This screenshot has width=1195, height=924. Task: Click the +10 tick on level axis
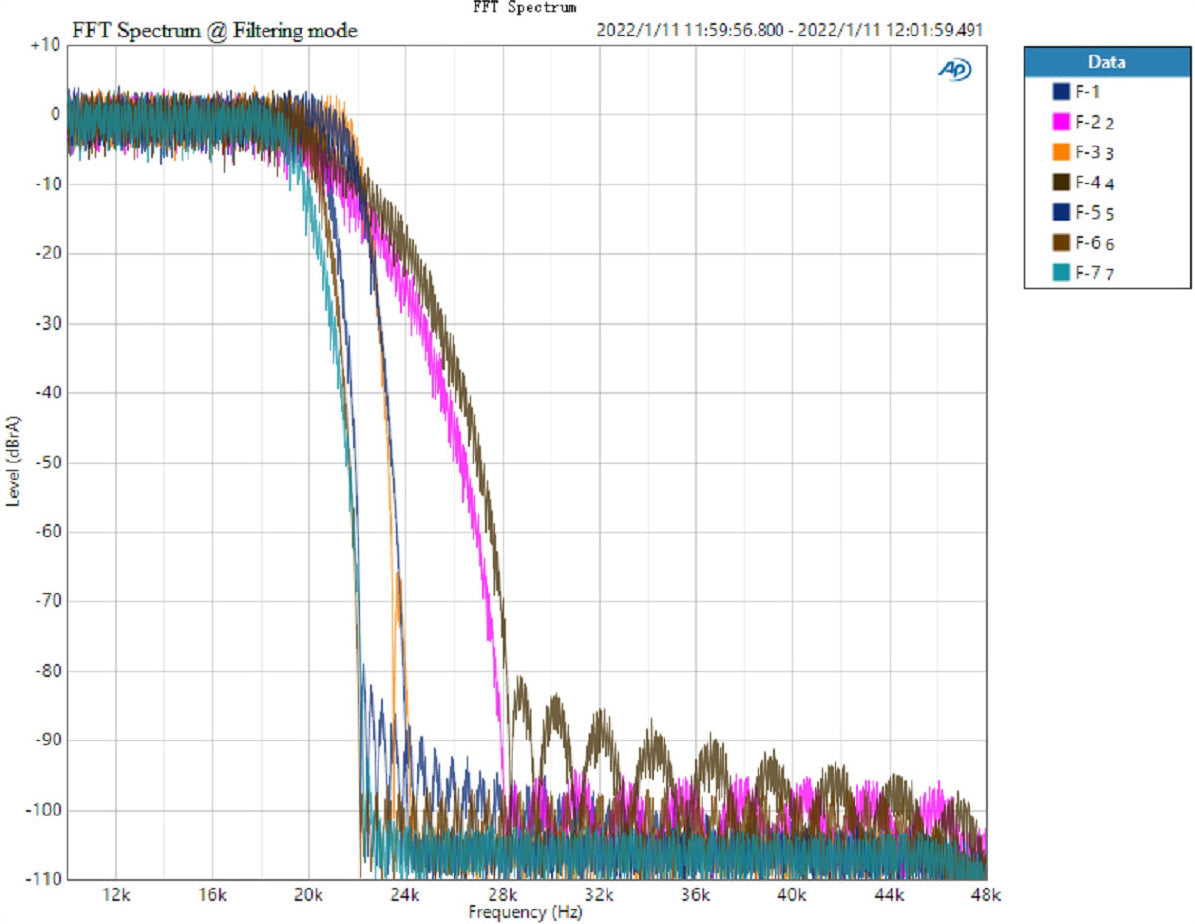[45, 45]
